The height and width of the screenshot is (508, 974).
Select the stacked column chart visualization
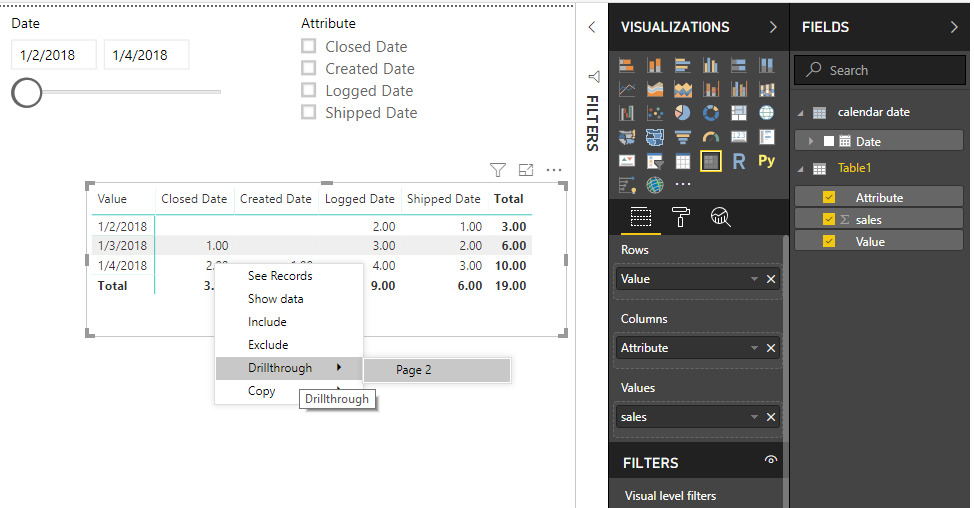click(654, 65)
